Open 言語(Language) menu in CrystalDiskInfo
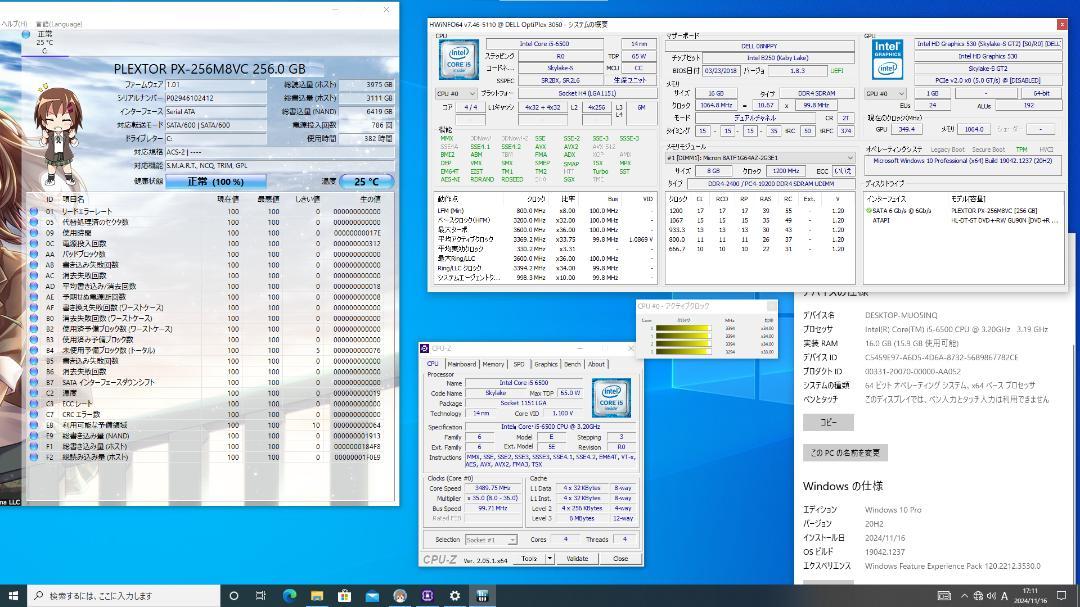1080x607 pixels. point(59,24)
